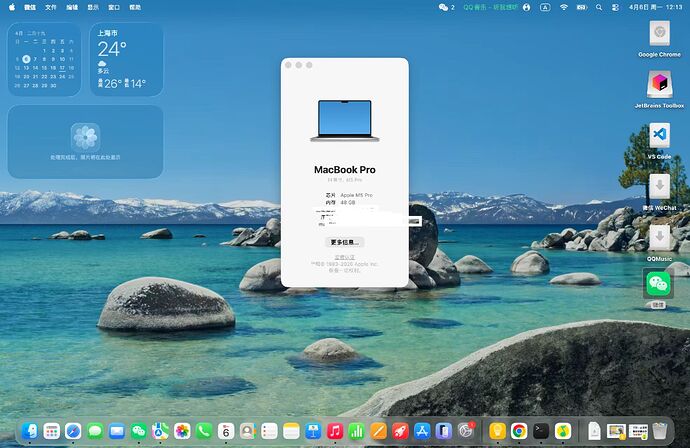Open Wi-Fi menu in menu bar
Screen dimensions: 690x448
(564, 7)
